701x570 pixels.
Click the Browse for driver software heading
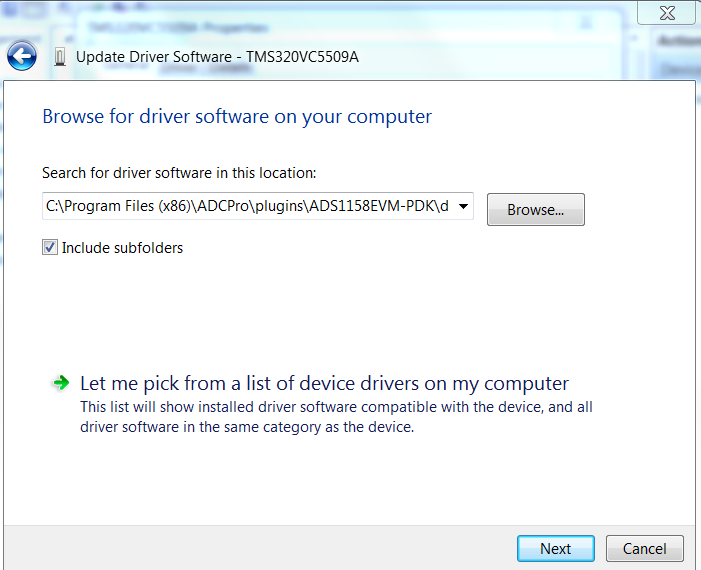237,116
